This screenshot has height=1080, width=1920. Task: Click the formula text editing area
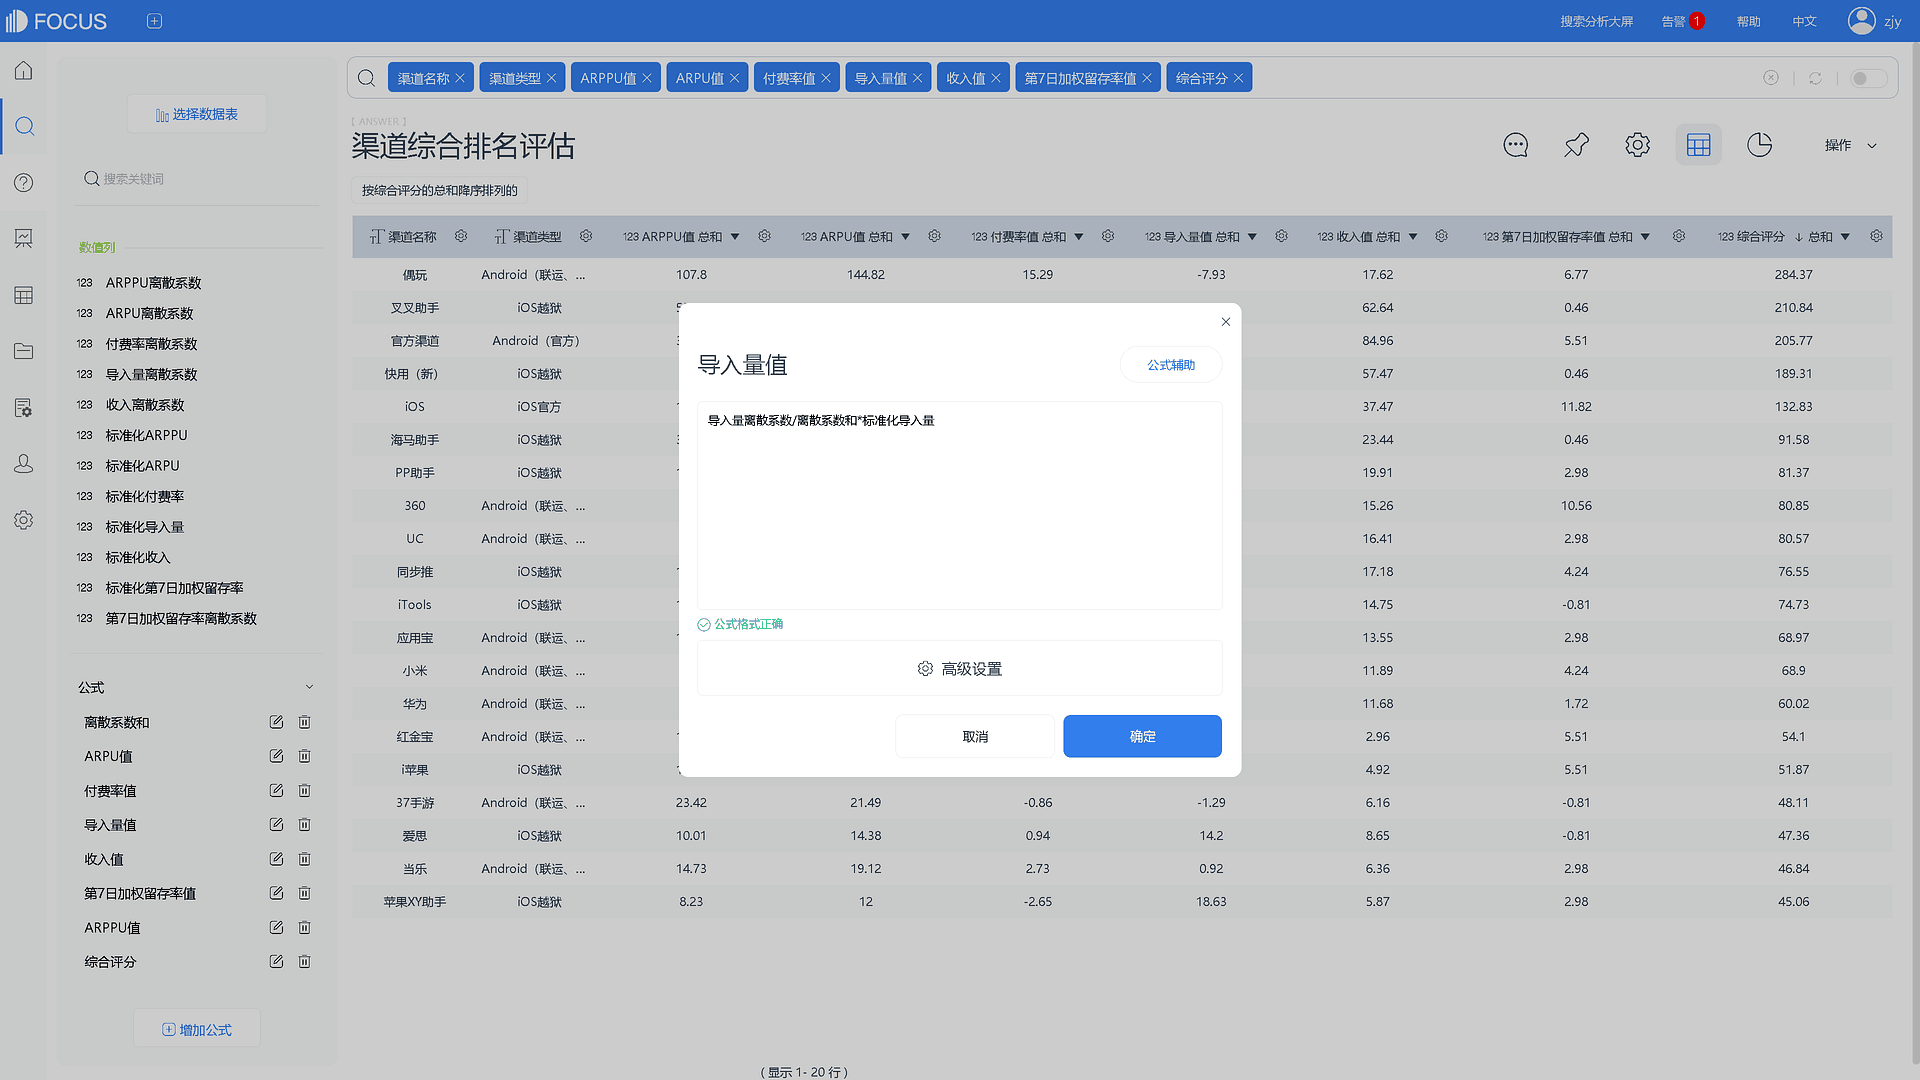click(x=960, y=506)
